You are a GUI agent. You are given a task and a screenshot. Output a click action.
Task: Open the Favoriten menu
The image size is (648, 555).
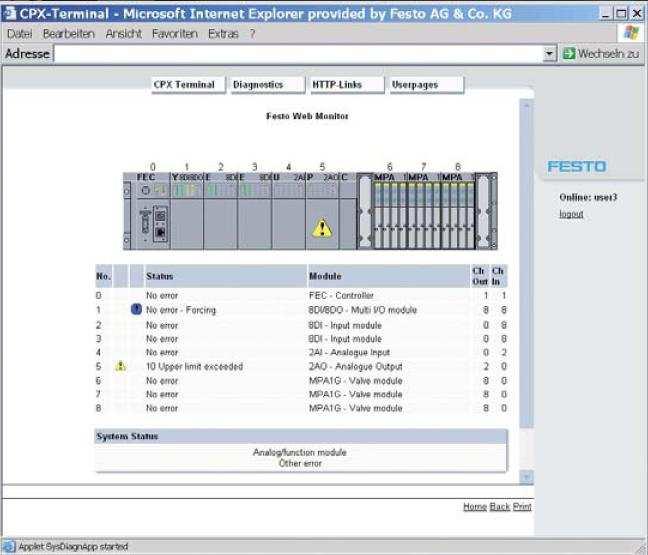tap(175, 33)
